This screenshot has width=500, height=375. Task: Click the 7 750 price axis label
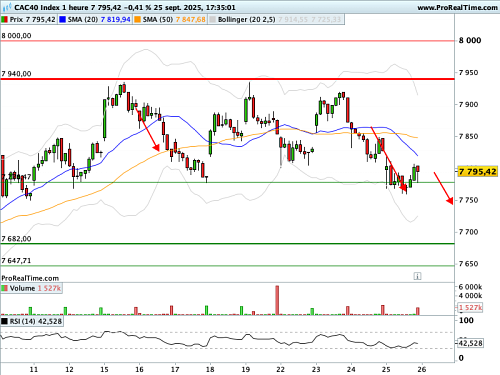pos(468,200)
